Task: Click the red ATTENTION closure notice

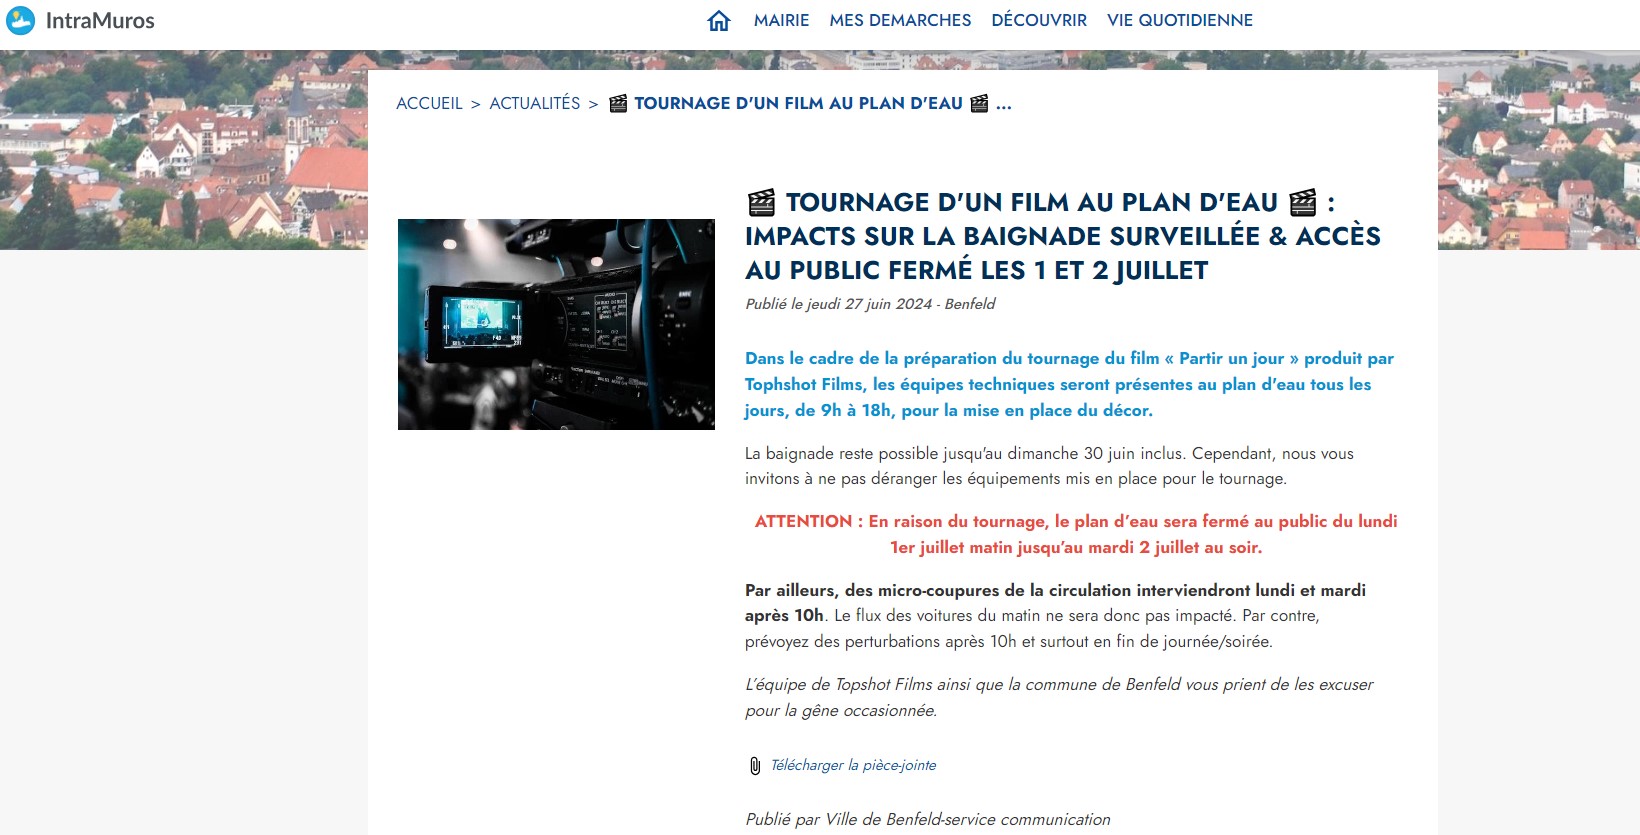Action: (x=1075, y=534)
